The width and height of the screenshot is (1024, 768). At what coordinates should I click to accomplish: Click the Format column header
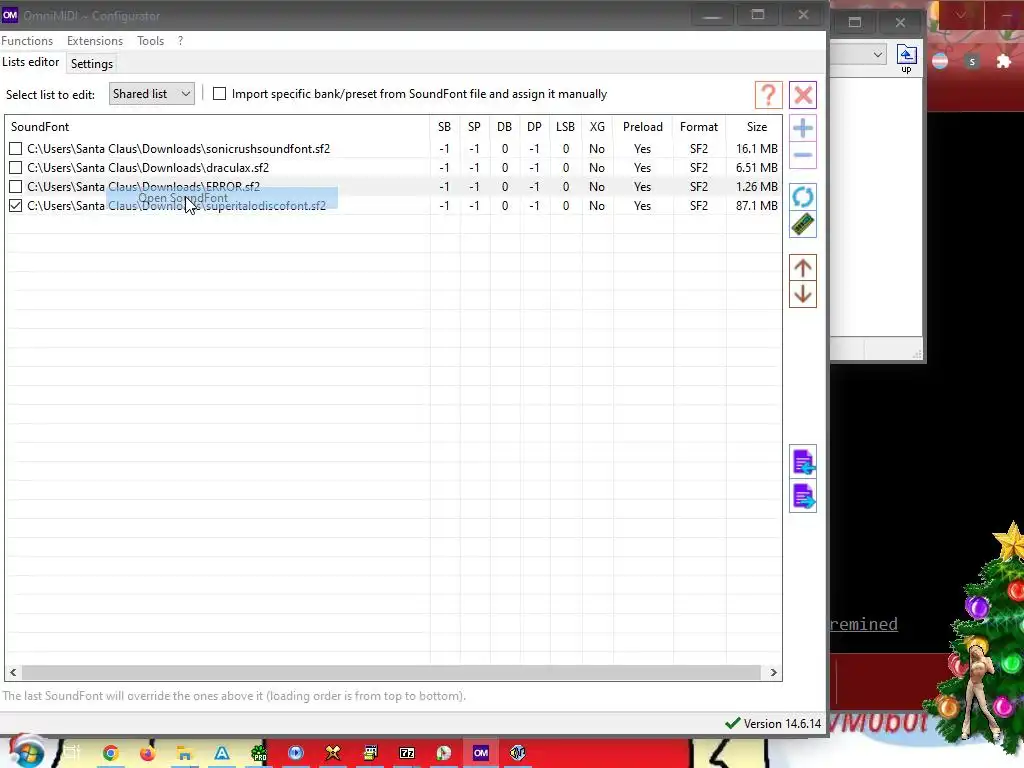pos(699,127)
